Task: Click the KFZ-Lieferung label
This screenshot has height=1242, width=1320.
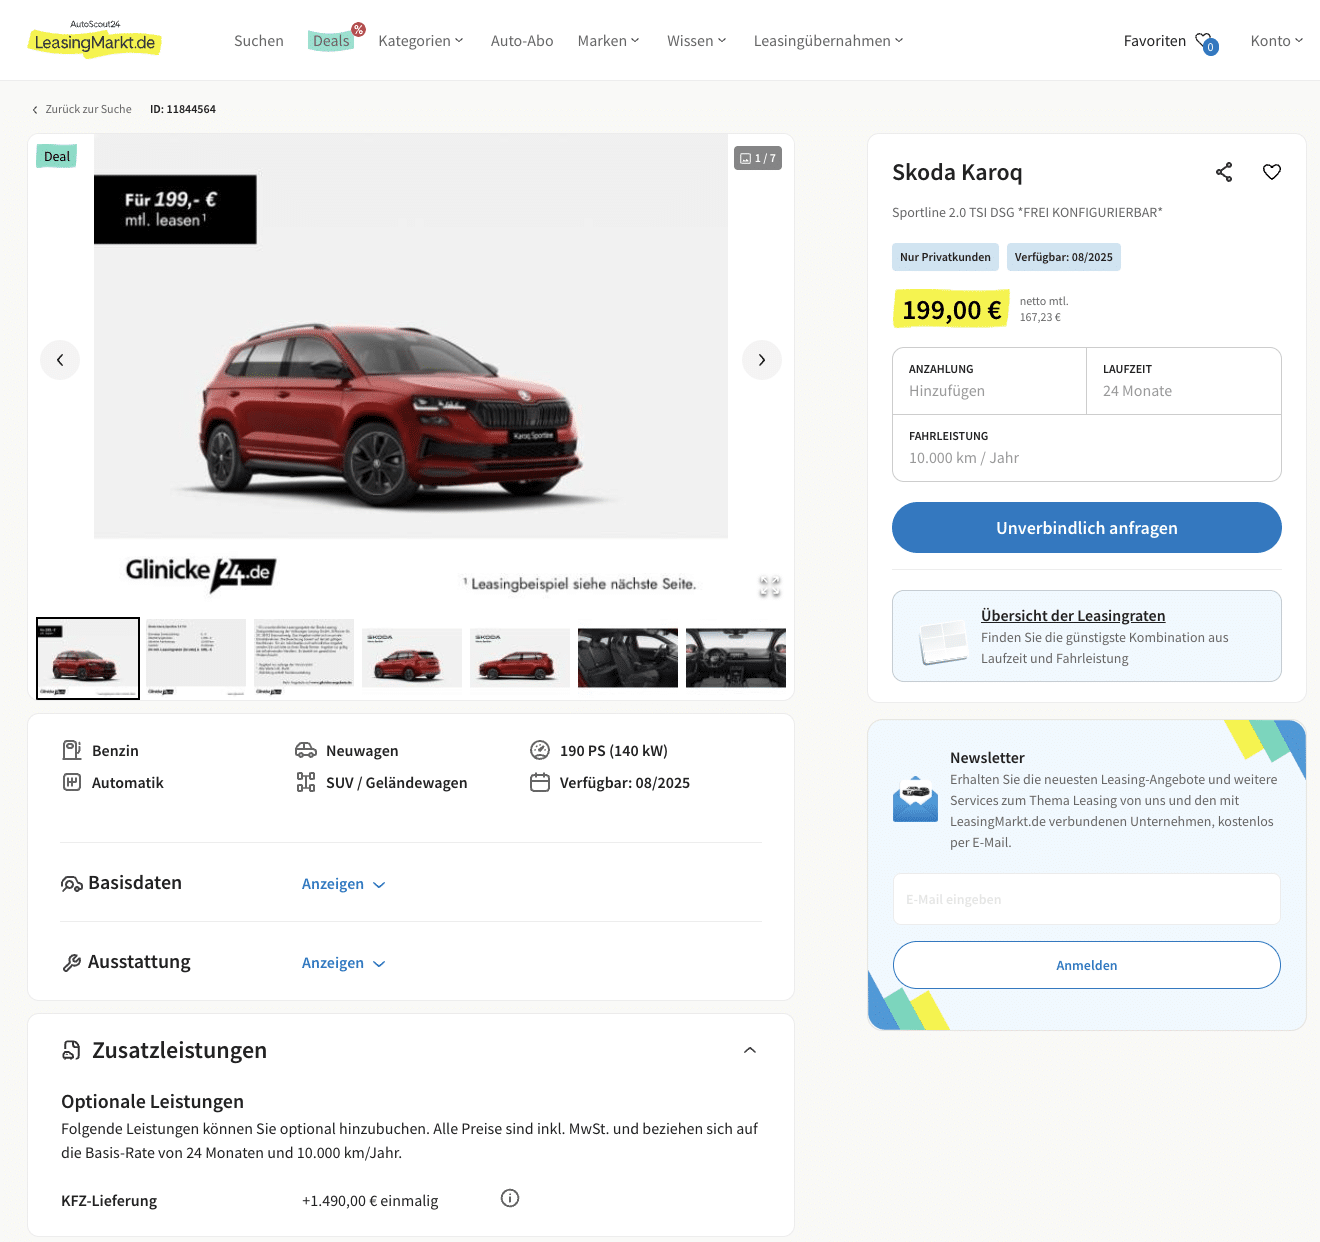Action: click(x=109, y=1201)
